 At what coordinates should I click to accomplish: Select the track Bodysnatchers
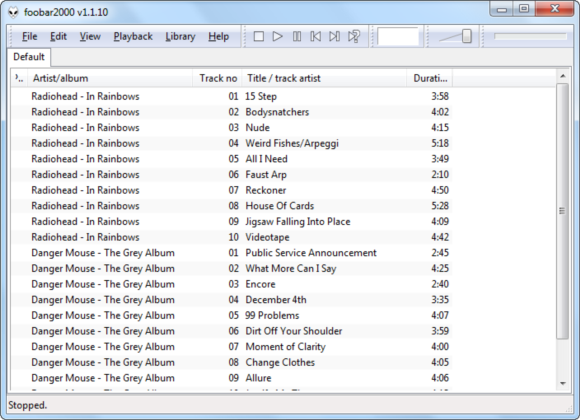click(231, 112)
